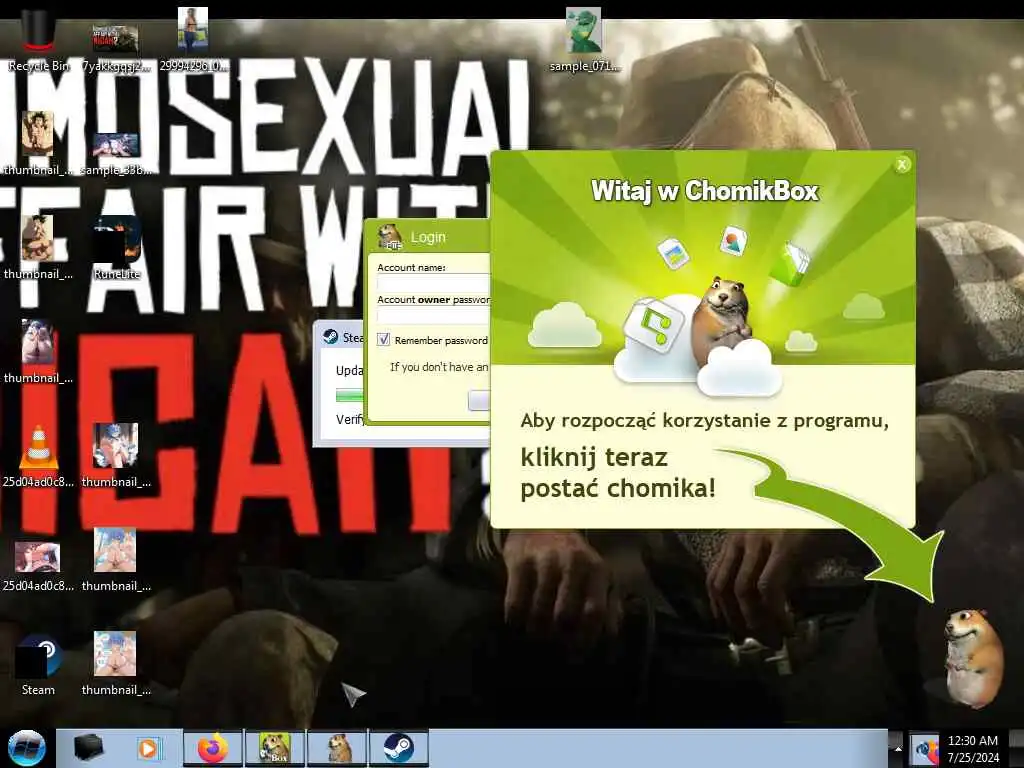The height and width of the screenshot is (768, 1024).
Task: Open Firefox from the taskbar
Action: [214, 748]
